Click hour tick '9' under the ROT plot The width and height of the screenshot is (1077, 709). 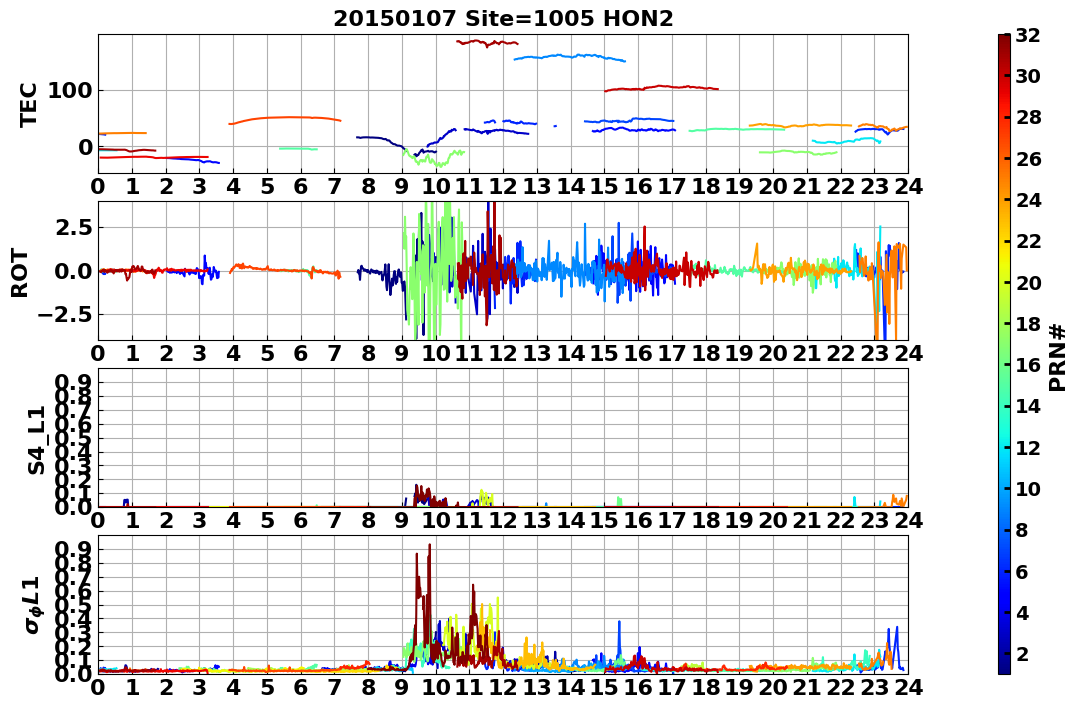402,353
